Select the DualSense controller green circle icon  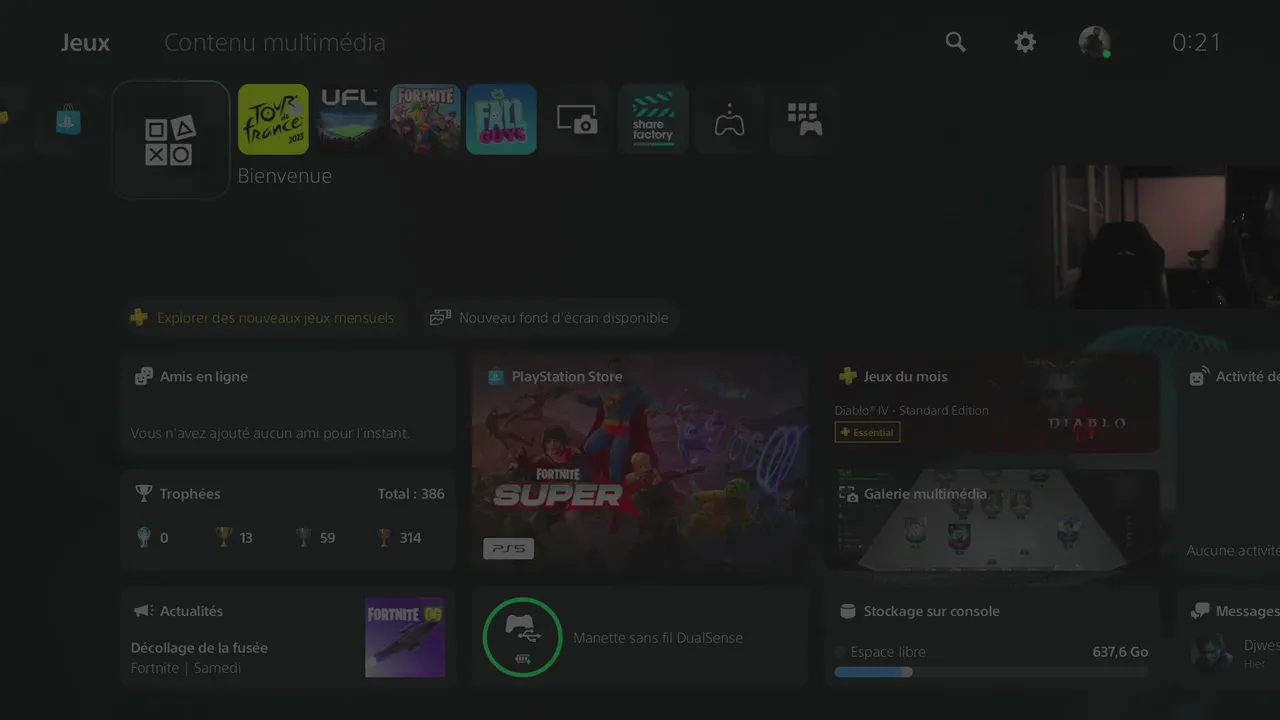coord(522,637)
